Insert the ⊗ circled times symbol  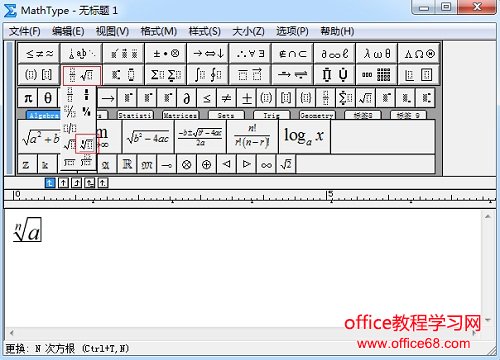click(187, 164)
